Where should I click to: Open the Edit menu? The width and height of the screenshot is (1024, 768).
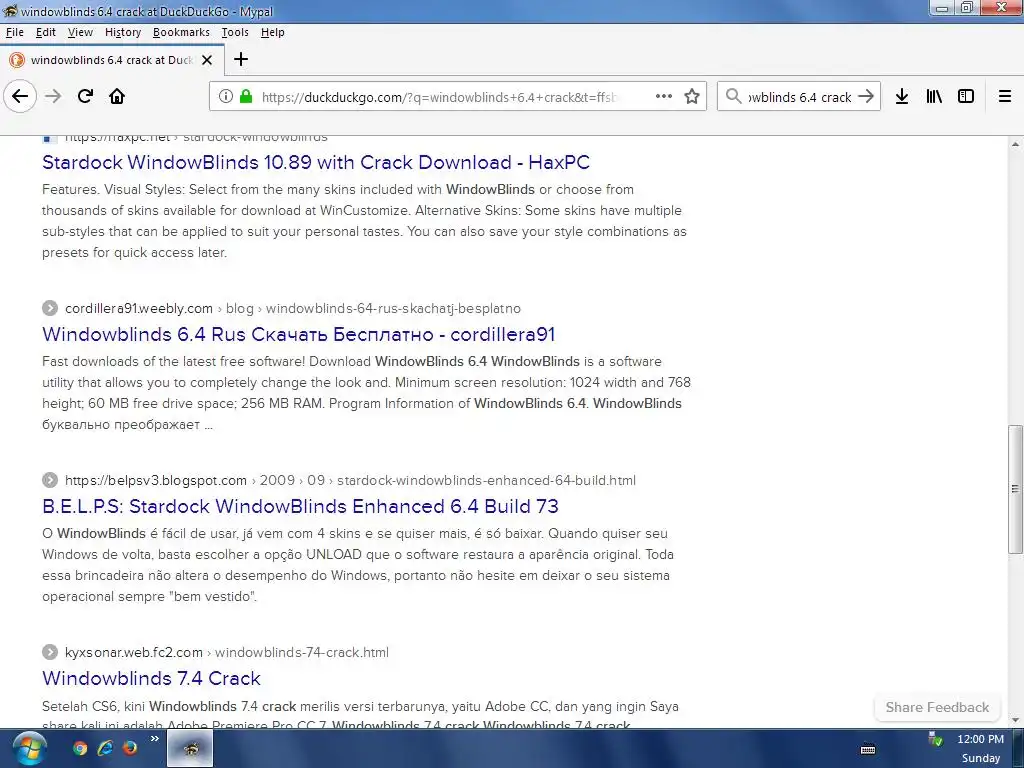click(46, 32)
